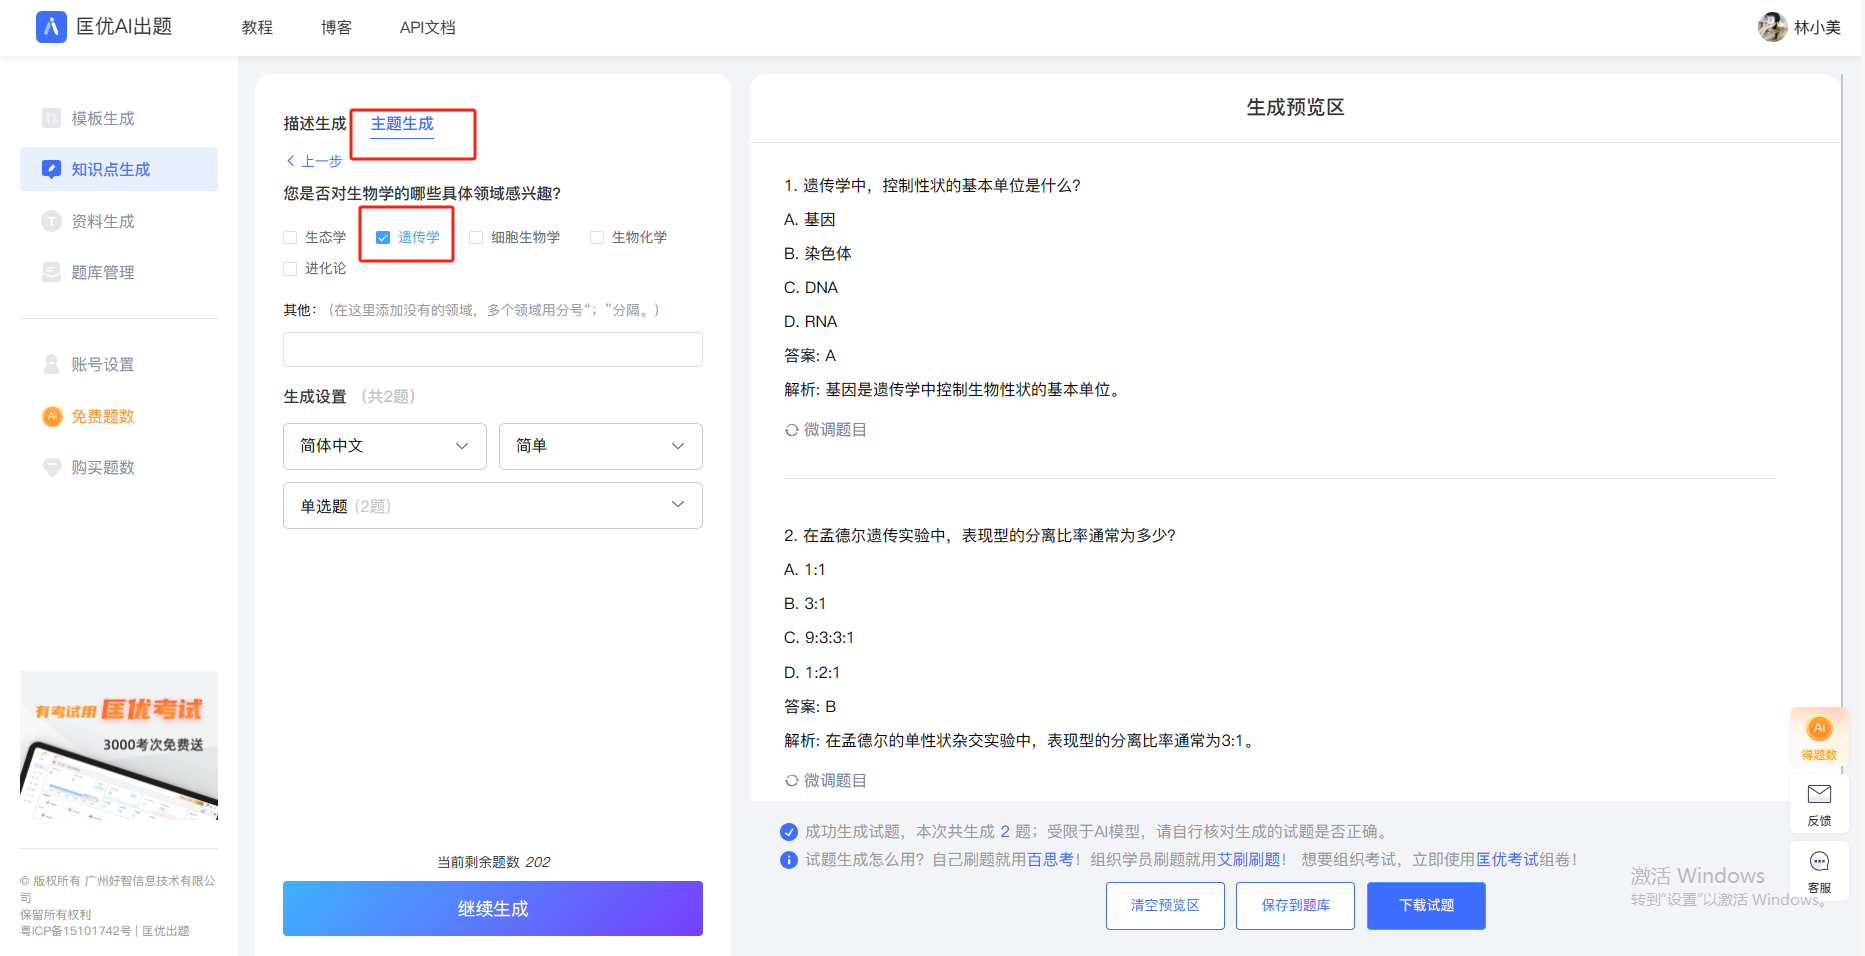Image resolution: width=1865 pixels, height=956 pixels.
Task: Switch to the 主题生成 tab
Action: pyautogui.click(x=402, y=123)
